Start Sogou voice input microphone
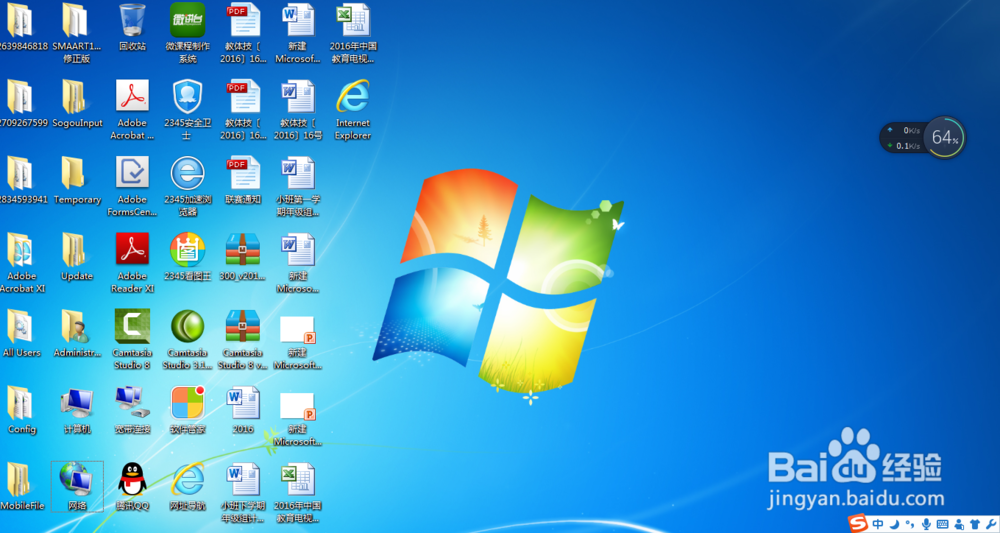 [926, 524]
